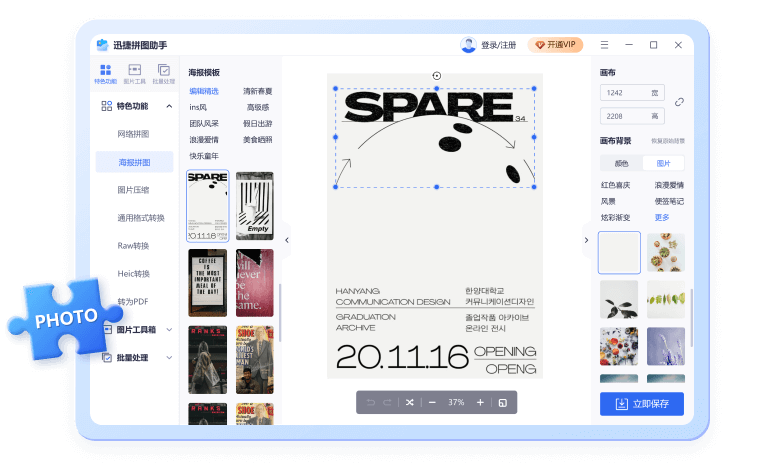Expand the 图片工具箱 section chevron
The image size is (757, 469).
(x=169, y=329)
